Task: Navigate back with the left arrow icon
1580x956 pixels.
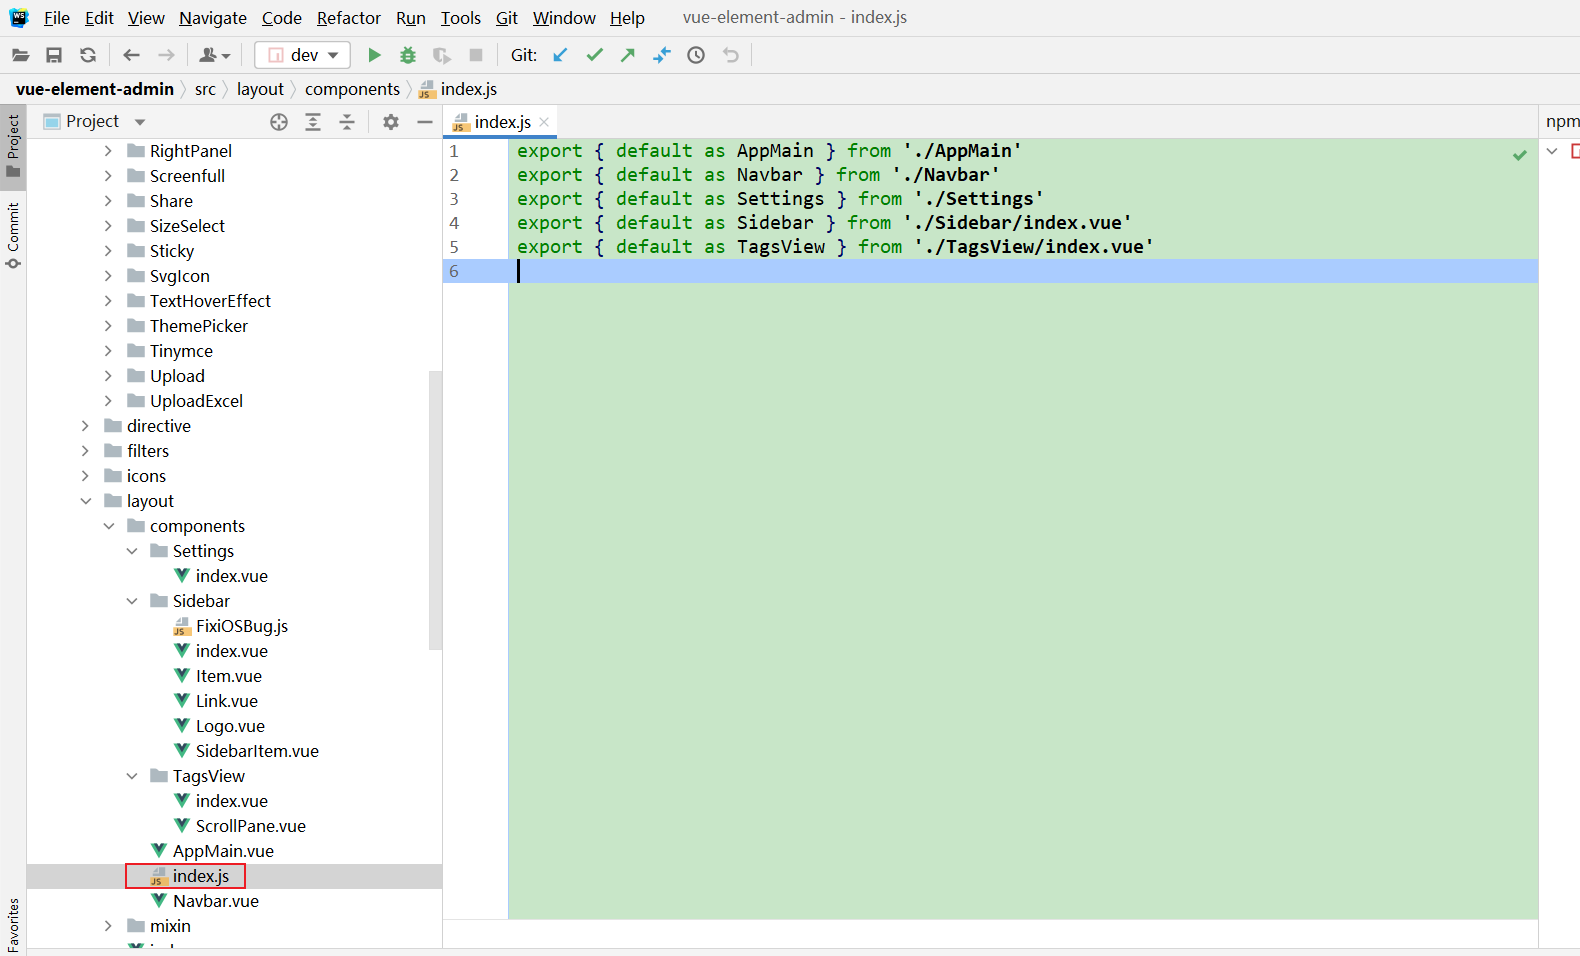Action: 131,55
